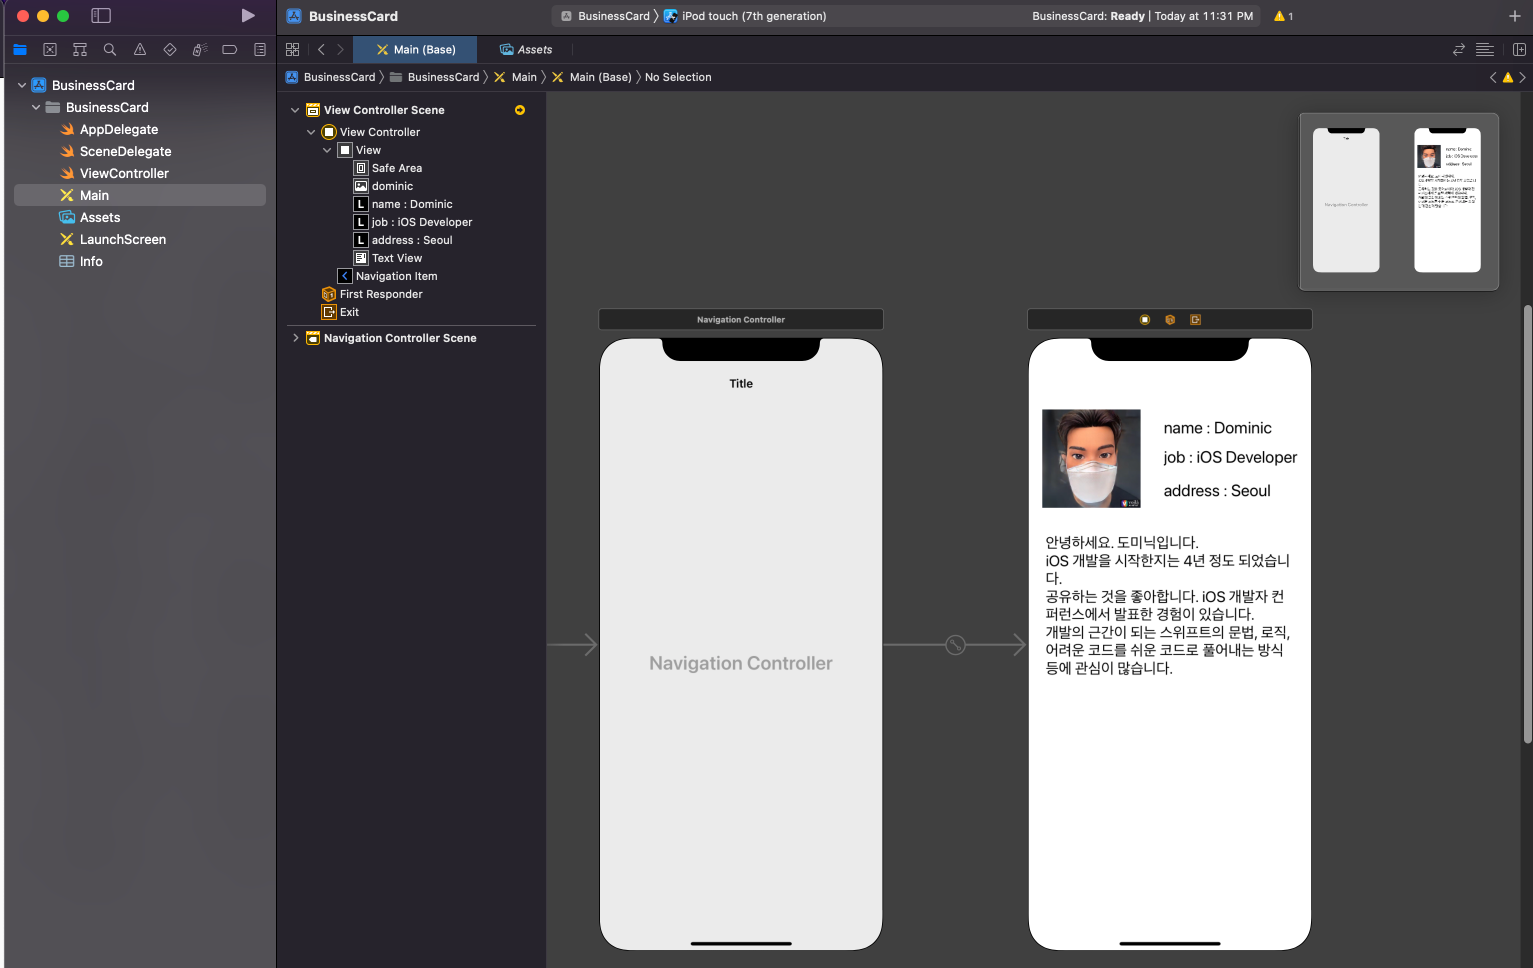Switch to the Assets tab
The image size is (1533, 968).
527,49
